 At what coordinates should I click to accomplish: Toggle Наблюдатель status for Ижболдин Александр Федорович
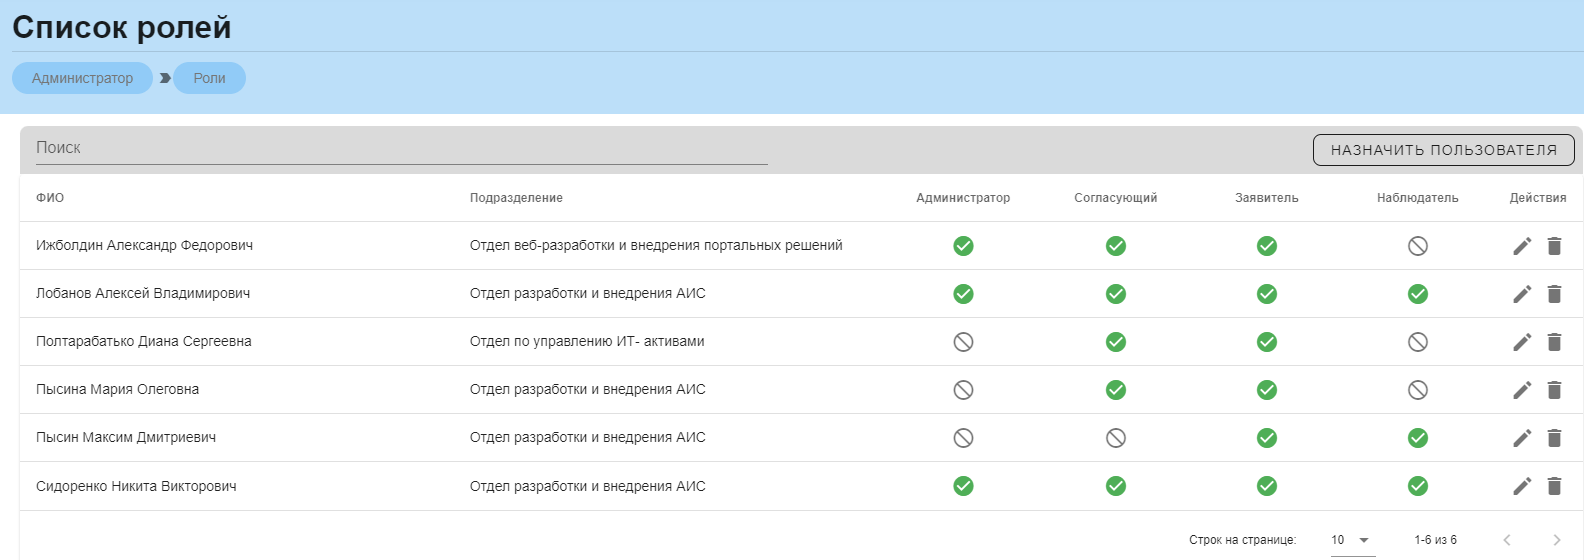point(1418,246)
